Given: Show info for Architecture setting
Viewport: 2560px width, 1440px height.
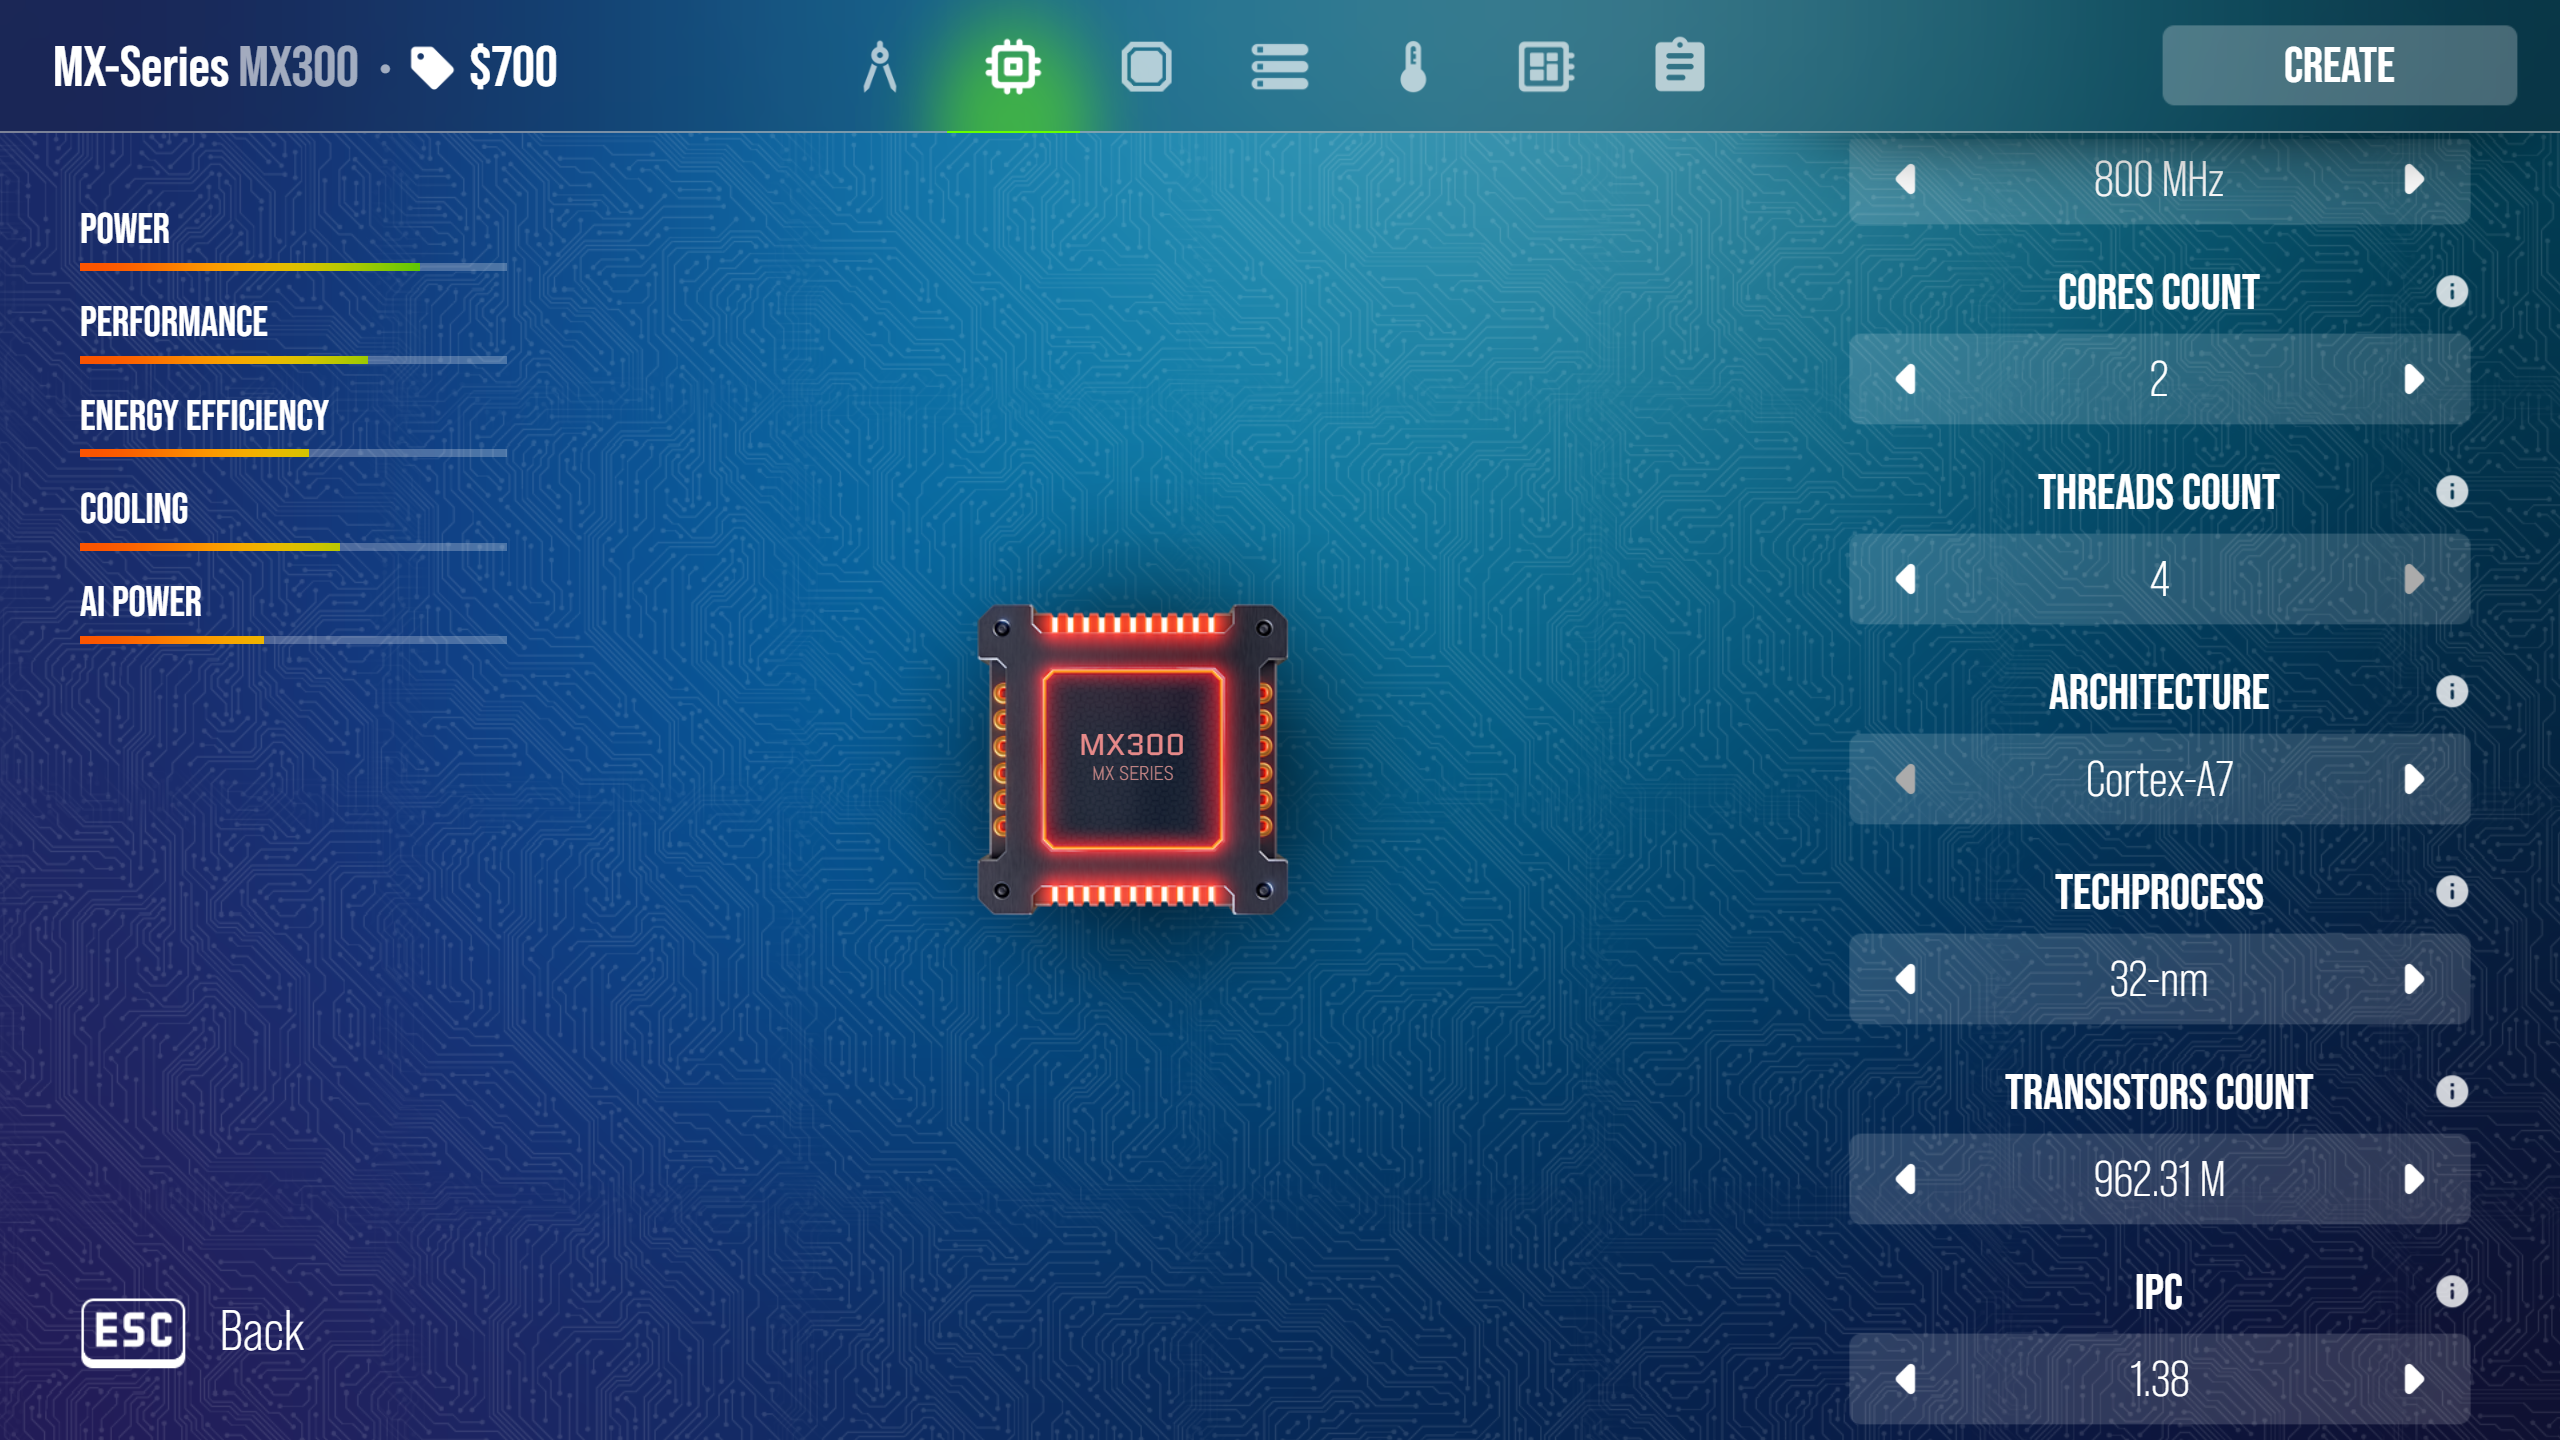Looking at the screenshot, I should [2451, 692].
